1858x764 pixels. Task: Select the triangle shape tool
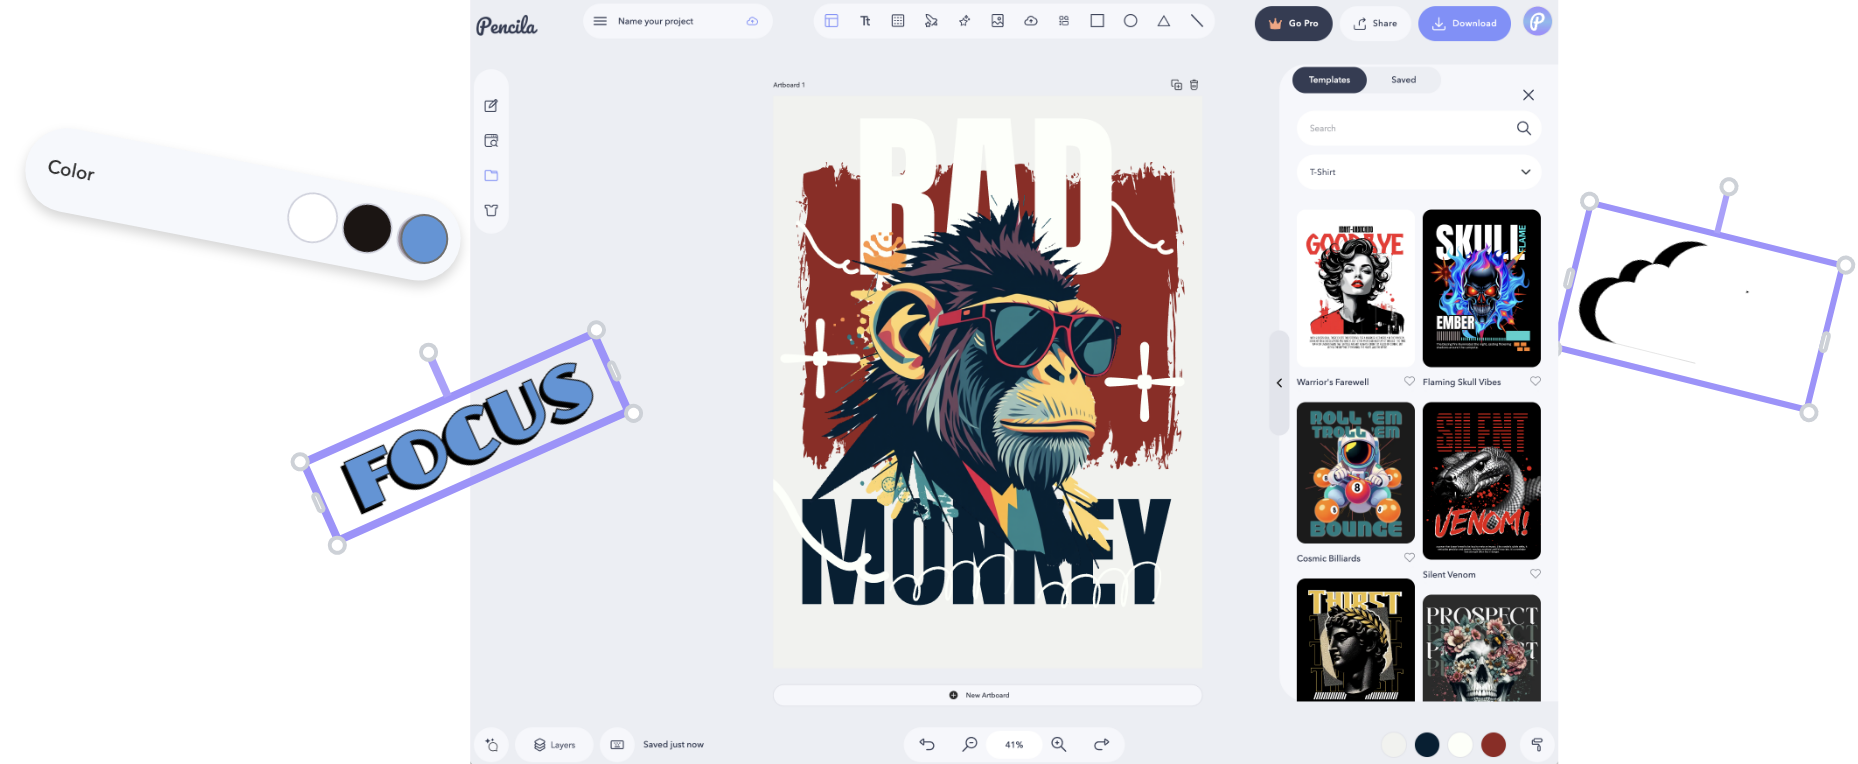point(1163,21)
